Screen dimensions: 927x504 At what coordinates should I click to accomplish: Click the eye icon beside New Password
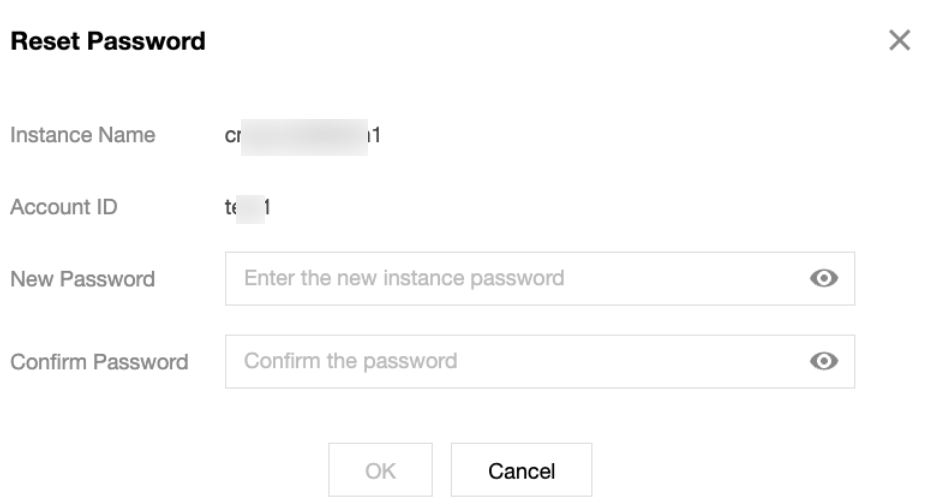click(x=823, y=279)
